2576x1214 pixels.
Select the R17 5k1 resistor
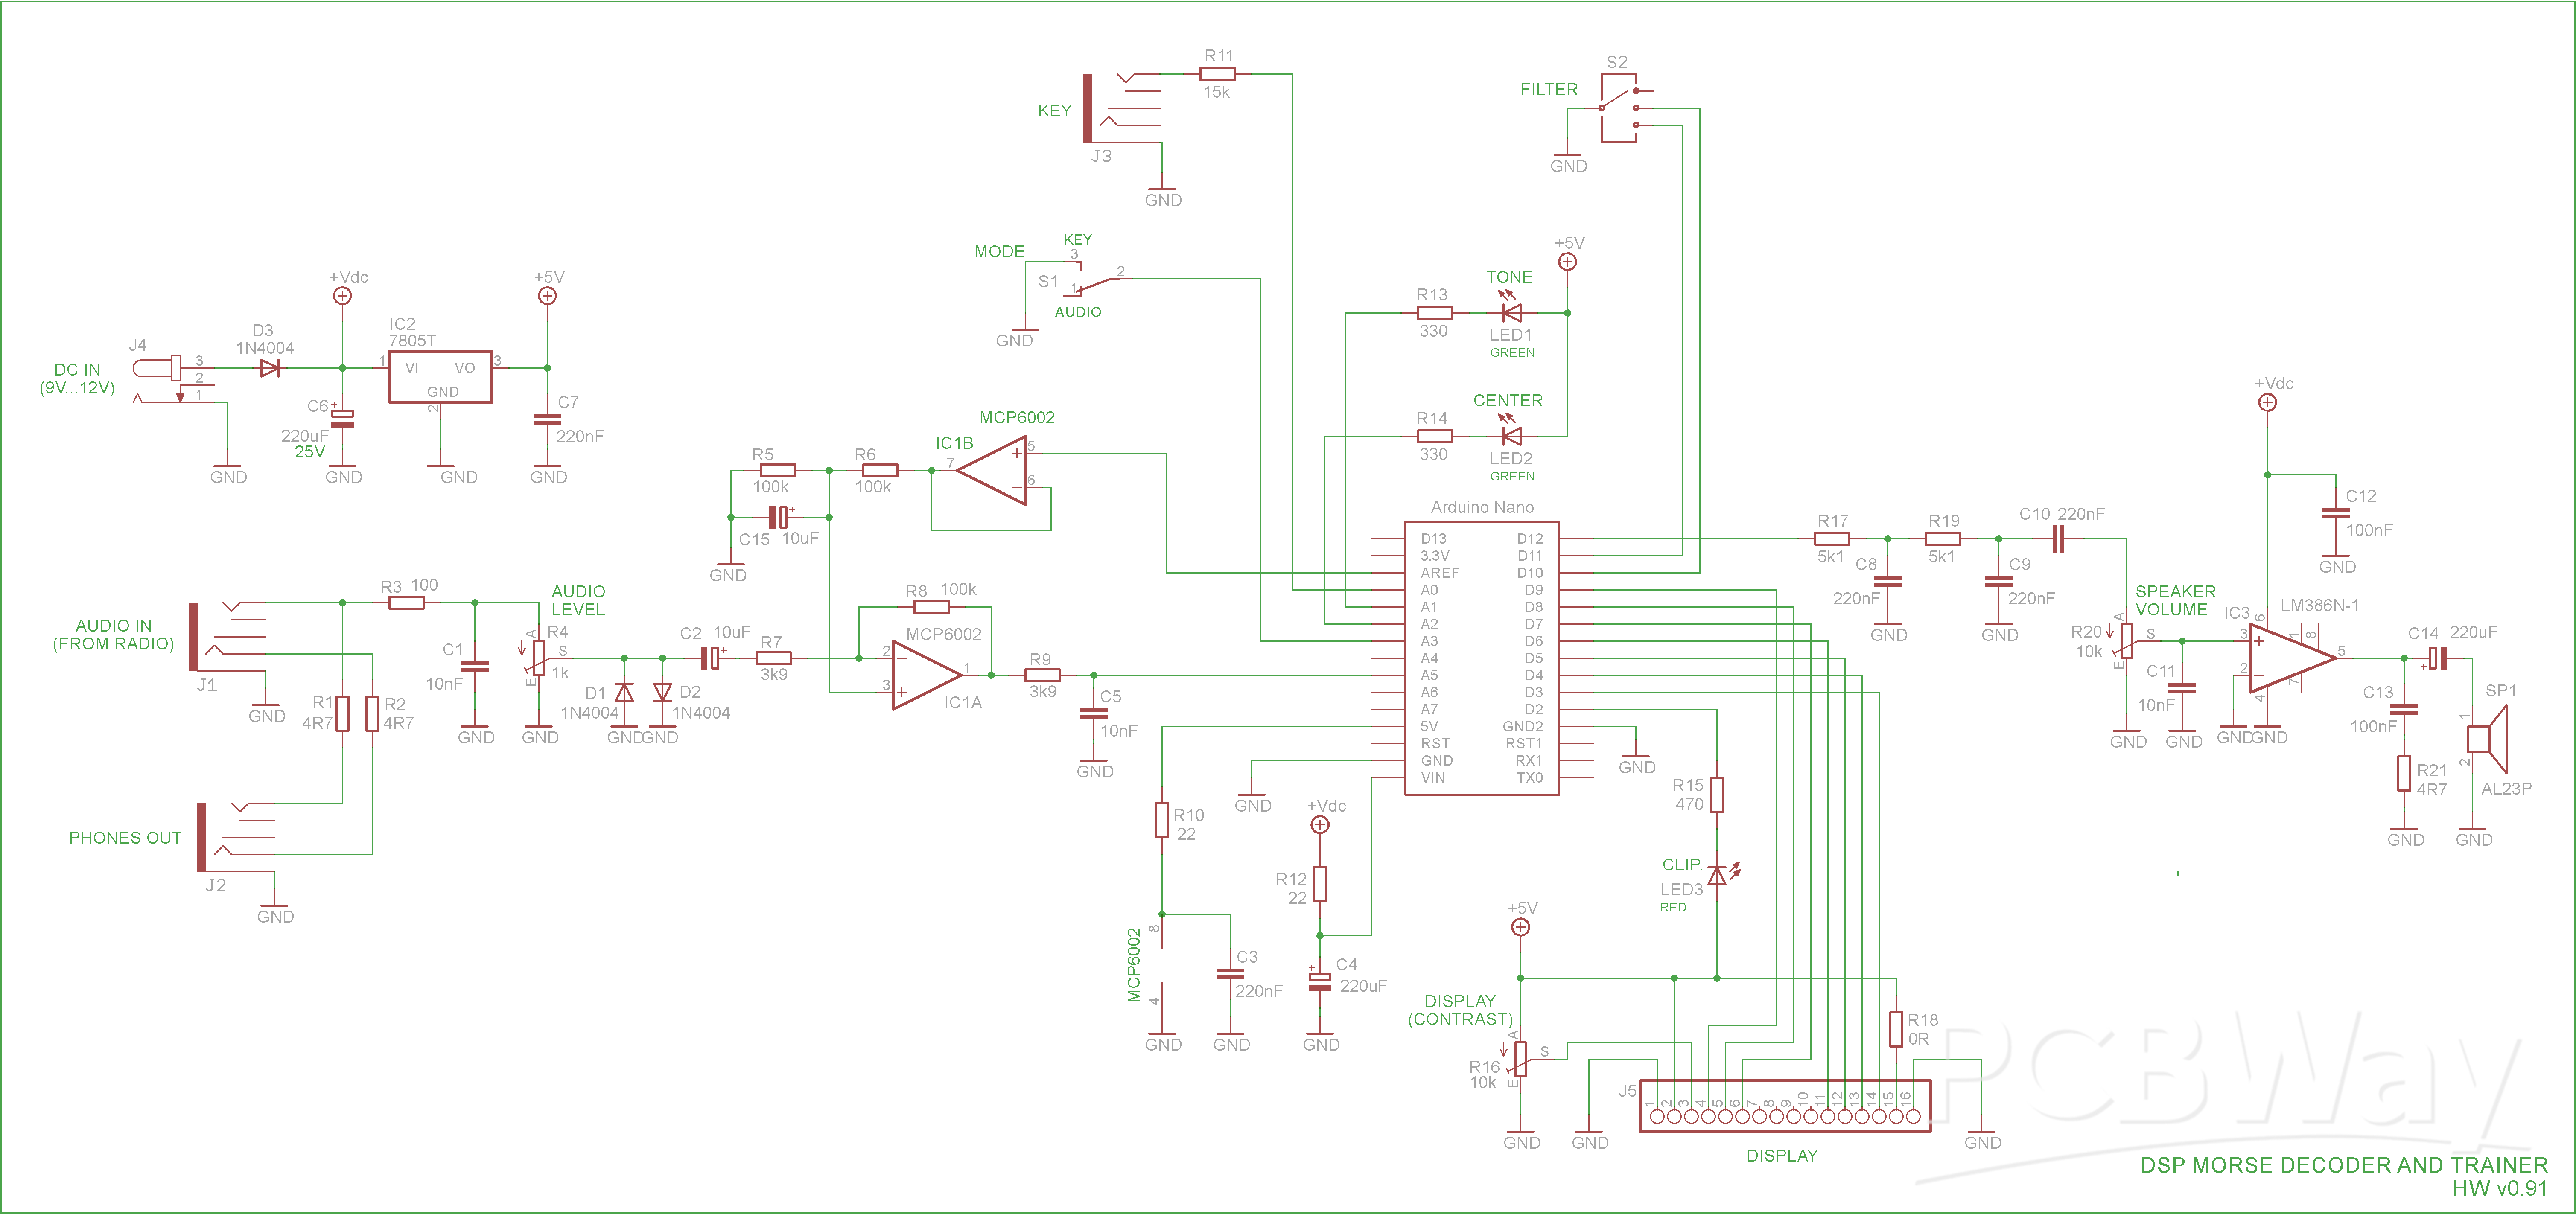pyautogui.click(x=1832, y=539)
